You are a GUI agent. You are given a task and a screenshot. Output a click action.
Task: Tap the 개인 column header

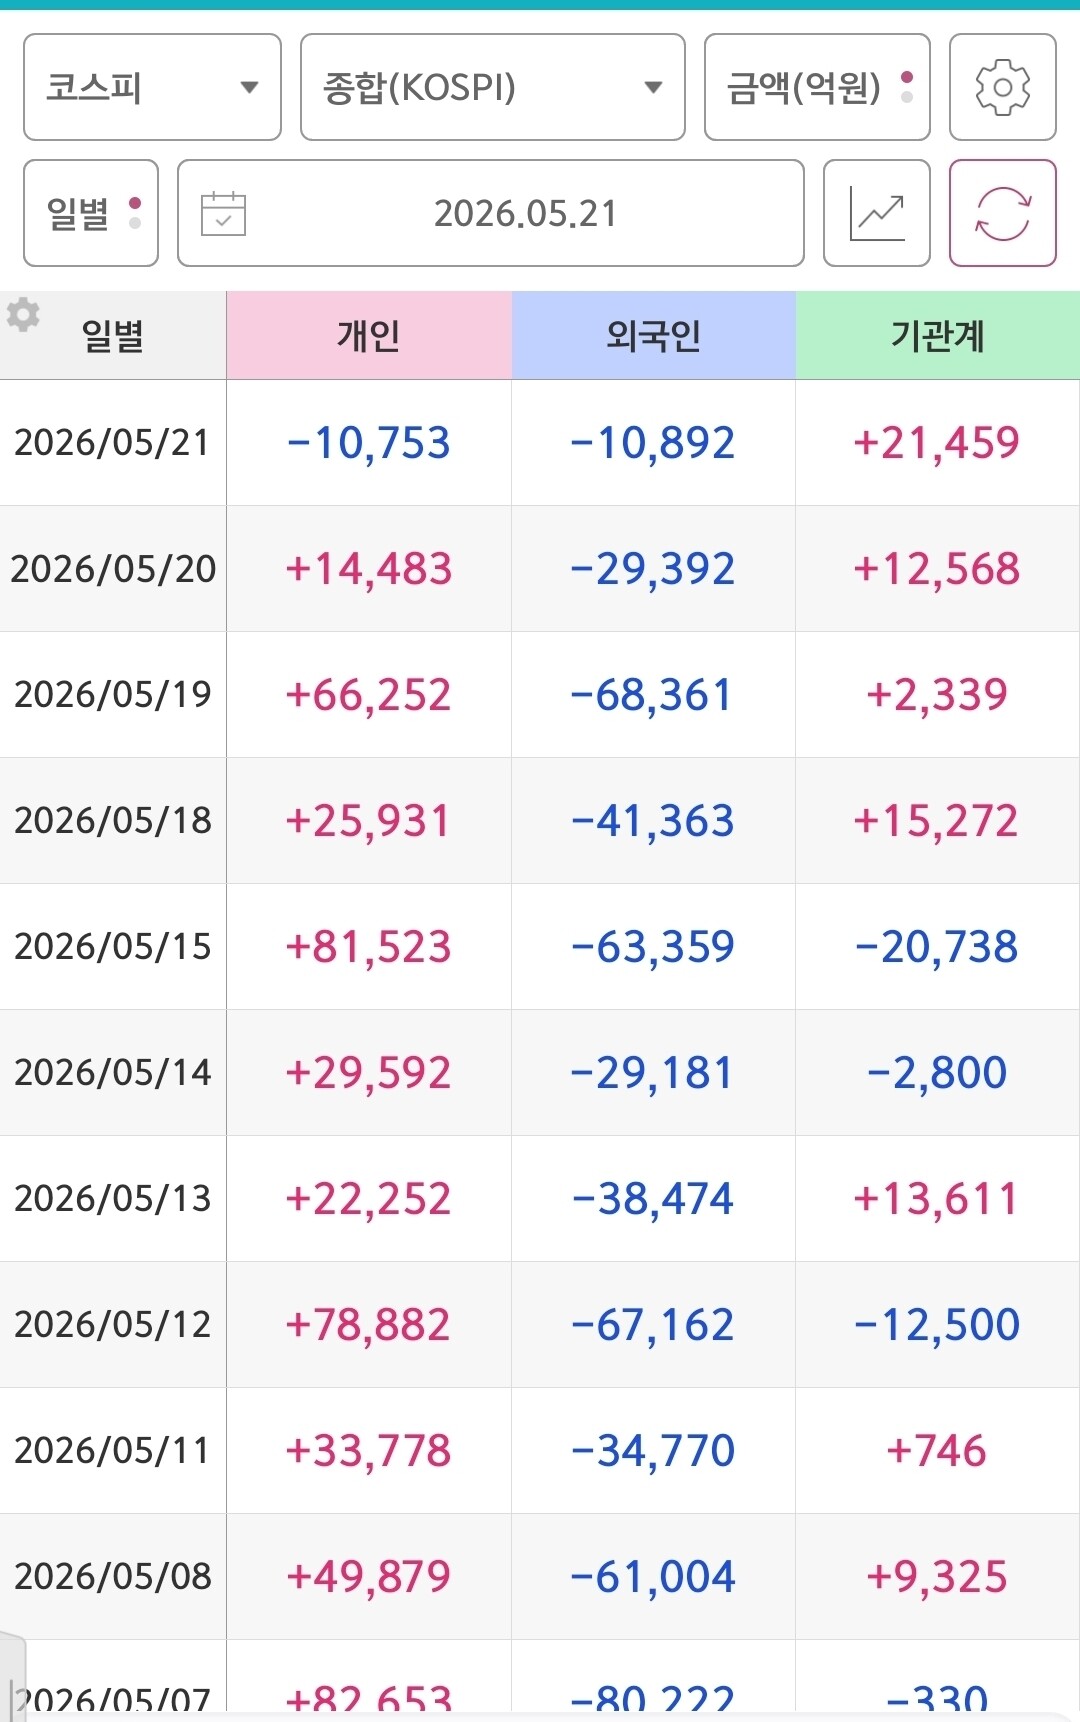coord(369,335)
